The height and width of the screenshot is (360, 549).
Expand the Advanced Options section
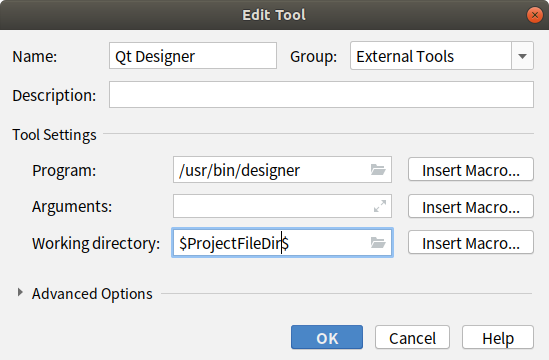click(x=20, y=293)
